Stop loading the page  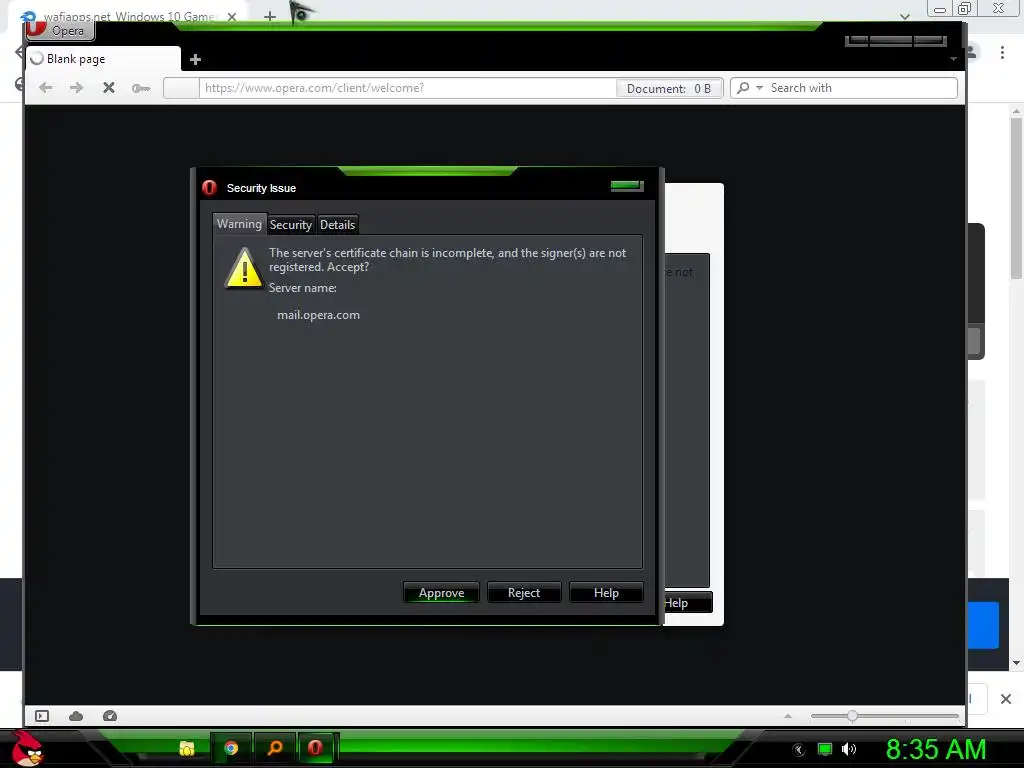tap(109, 88)
